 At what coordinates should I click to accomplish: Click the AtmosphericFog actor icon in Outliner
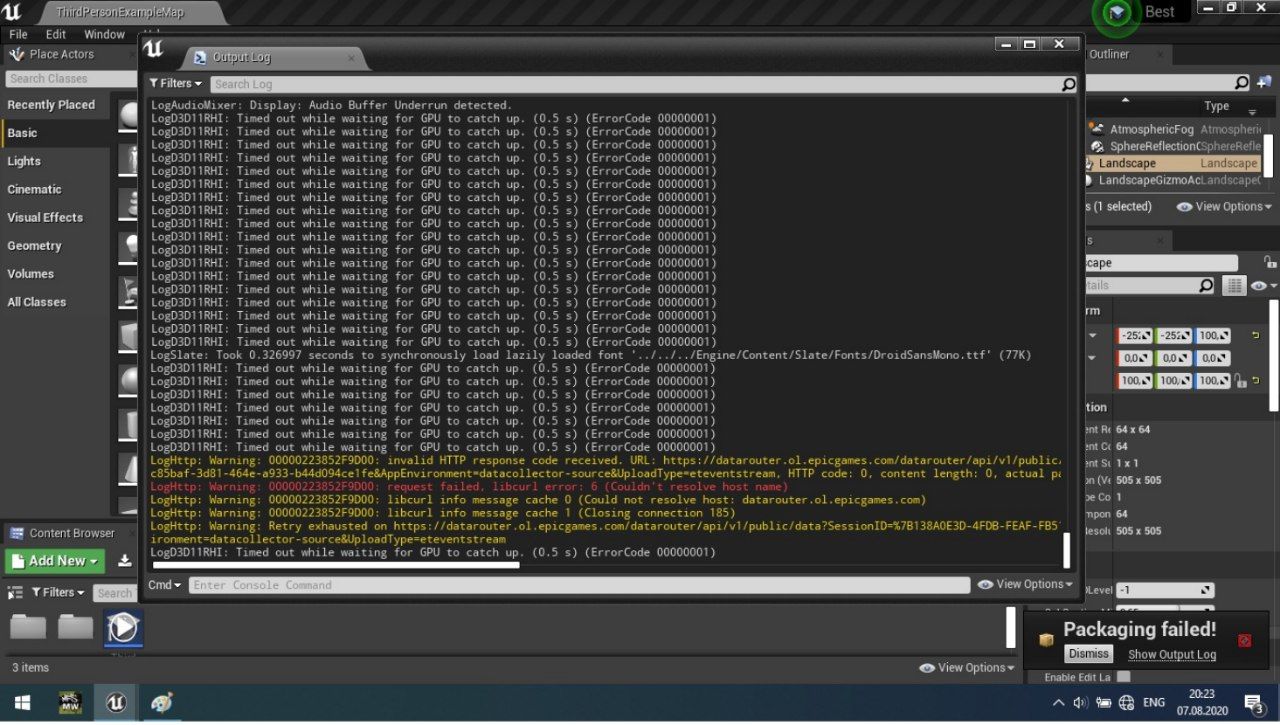tap(1097, 129)
